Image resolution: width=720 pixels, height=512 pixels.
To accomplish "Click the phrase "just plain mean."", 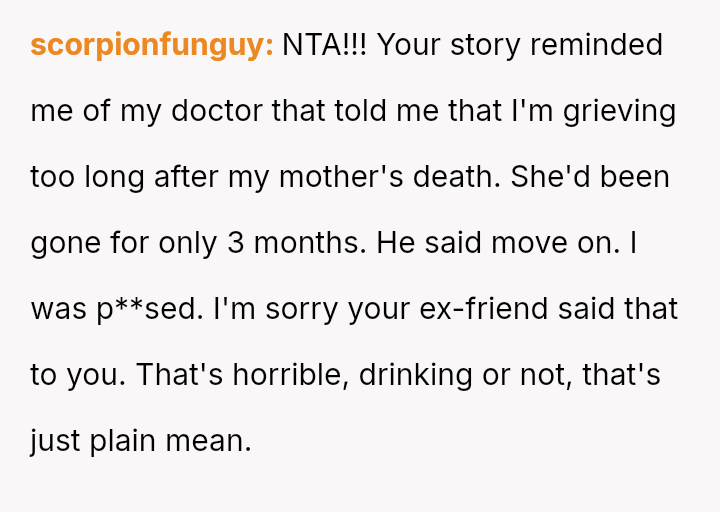I will (141, 441).
